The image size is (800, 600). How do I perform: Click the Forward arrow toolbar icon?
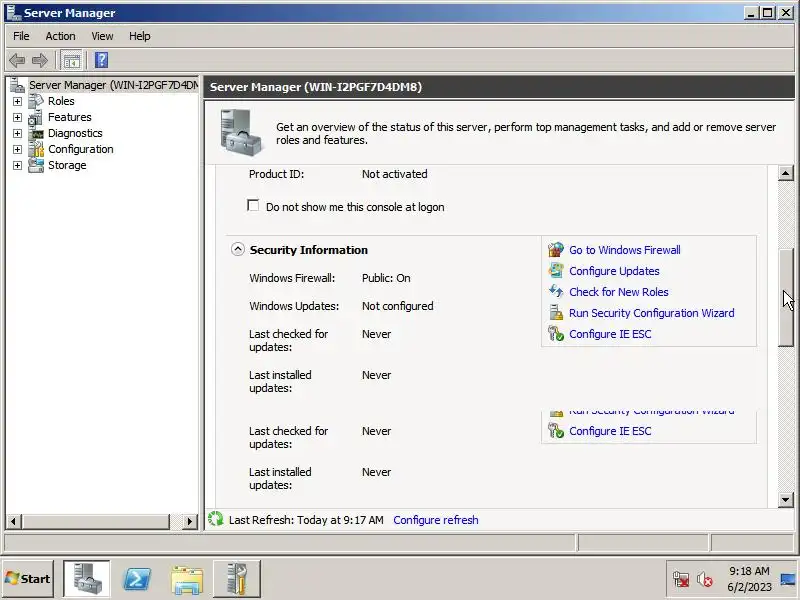(40, 60)
